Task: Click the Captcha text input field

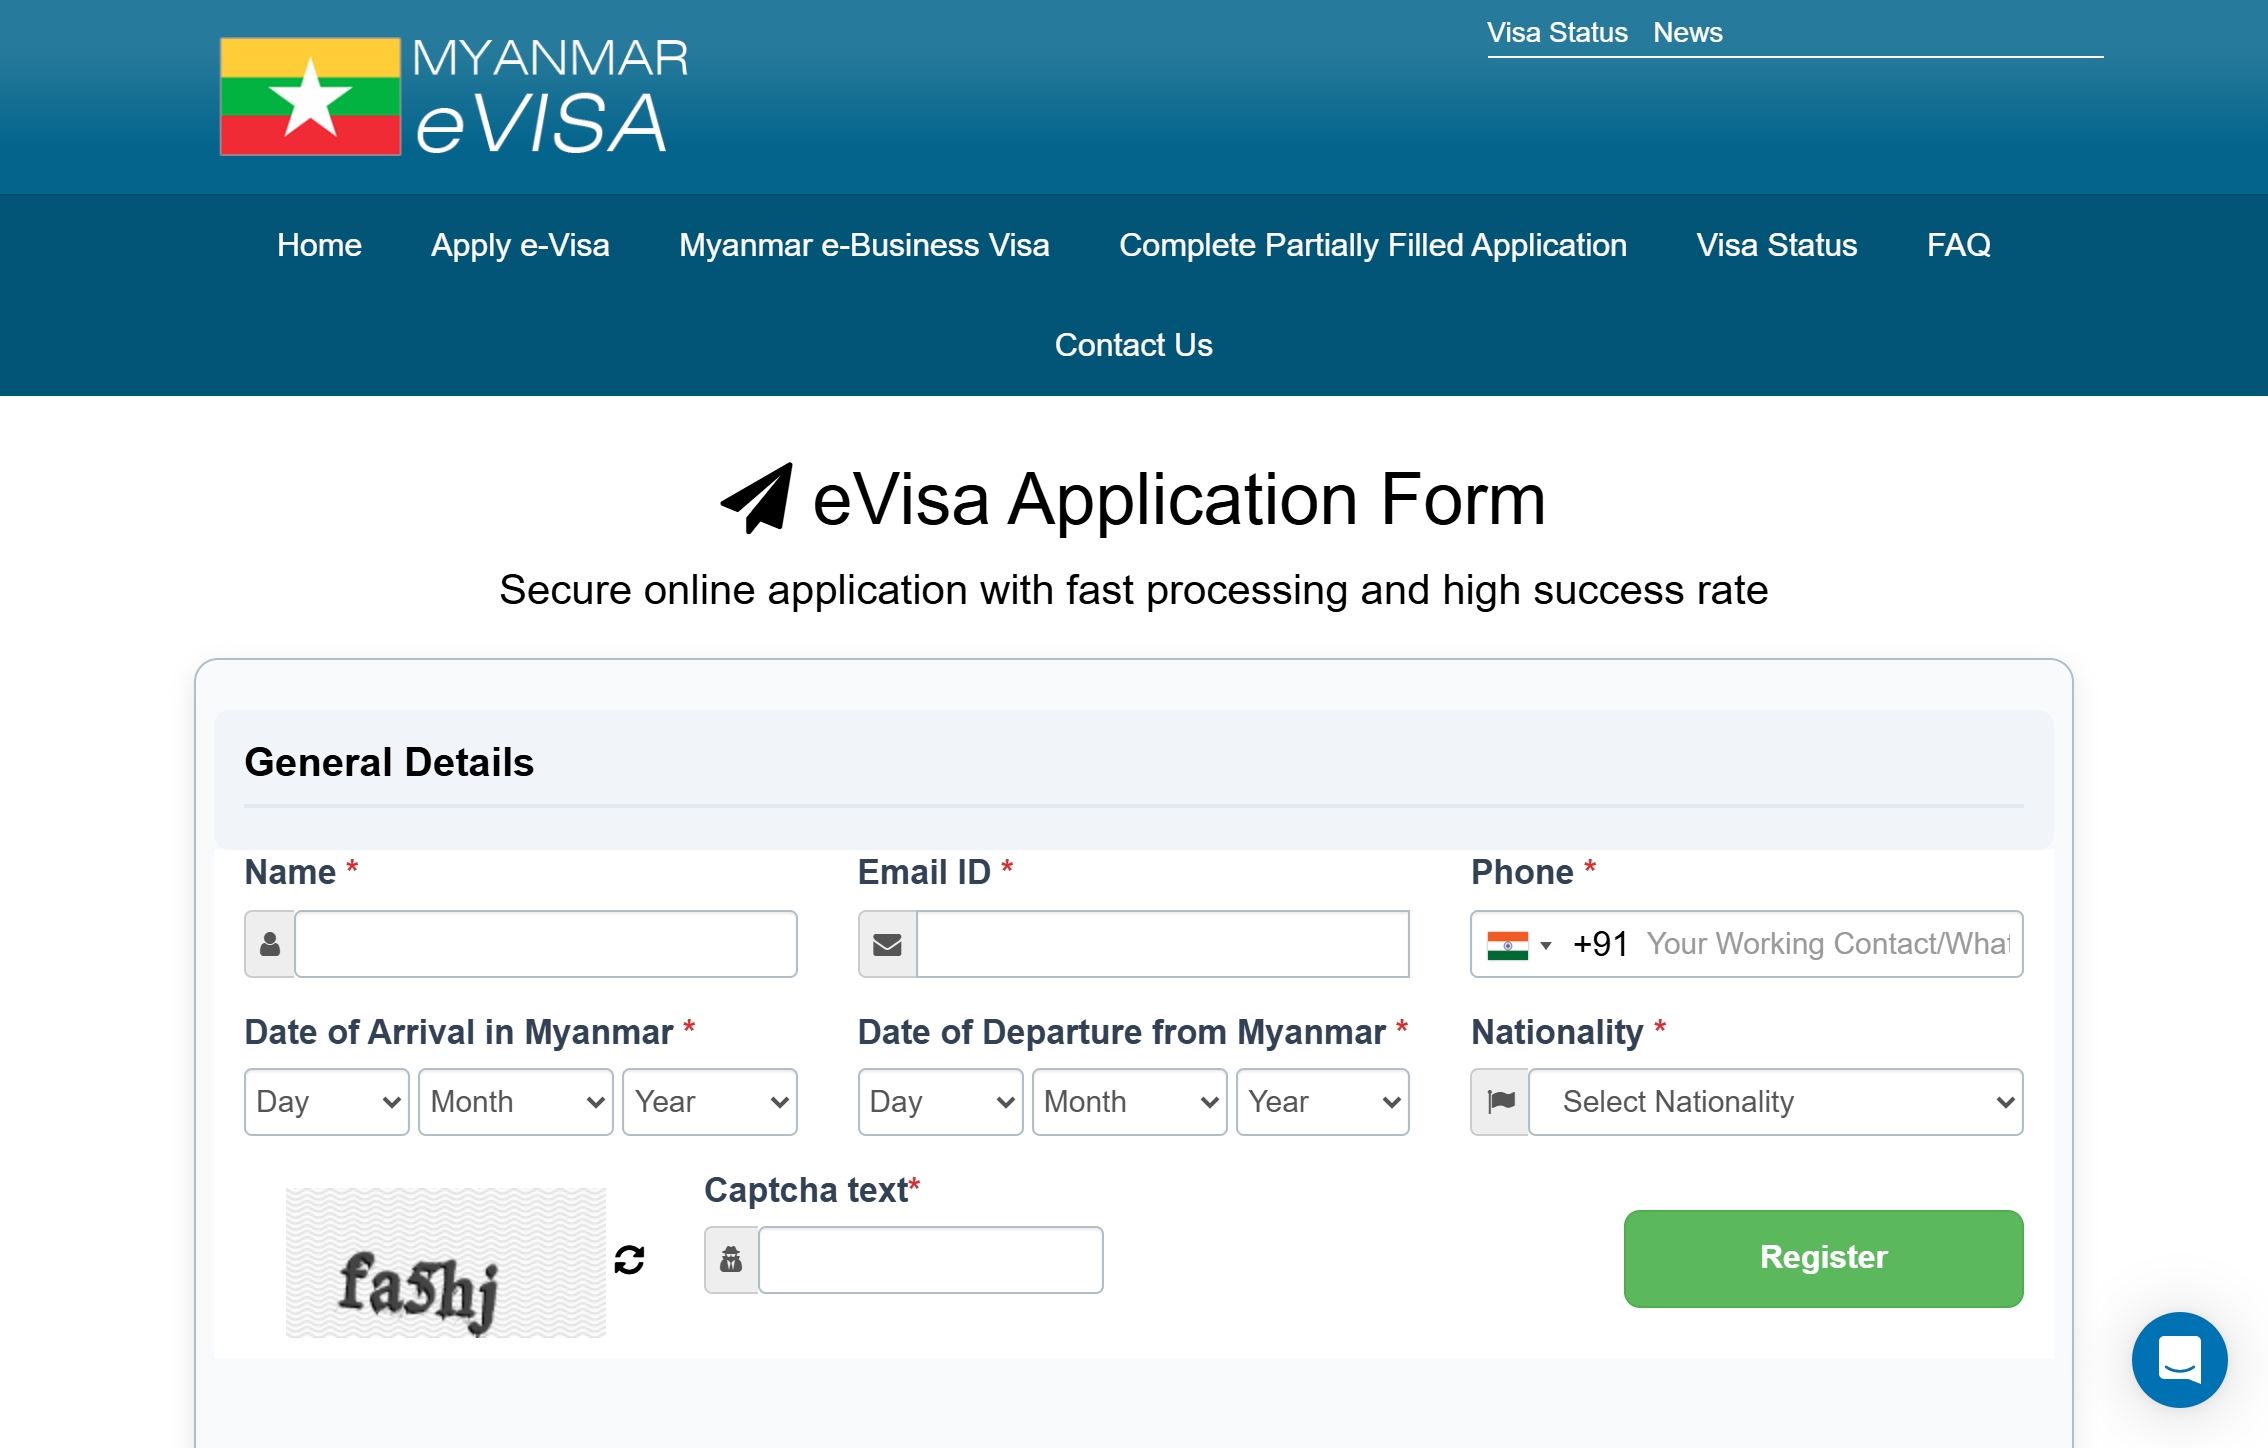Action: (930, 1260)
